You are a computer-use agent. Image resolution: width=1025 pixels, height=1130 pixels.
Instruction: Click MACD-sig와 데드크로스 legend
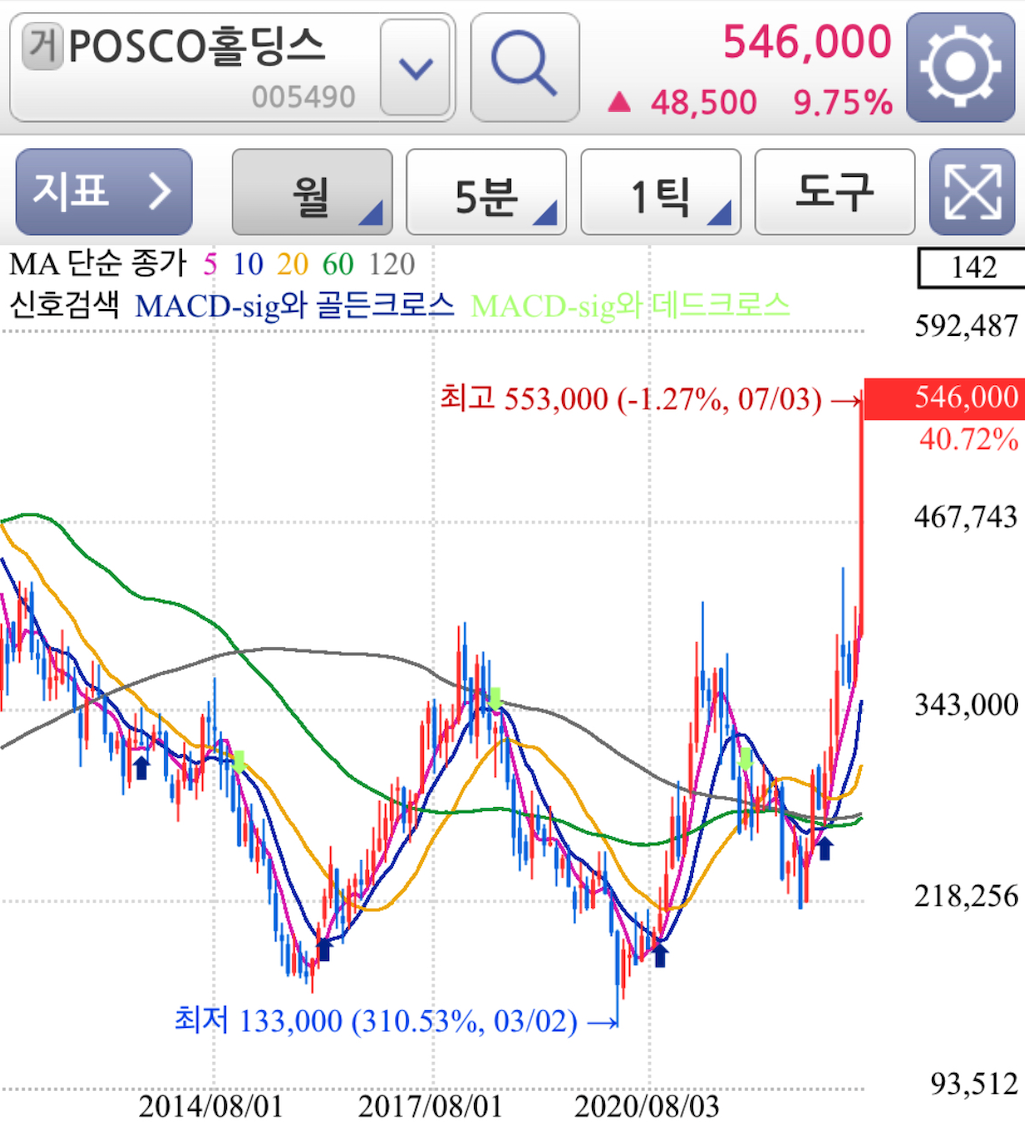[631, 306]
